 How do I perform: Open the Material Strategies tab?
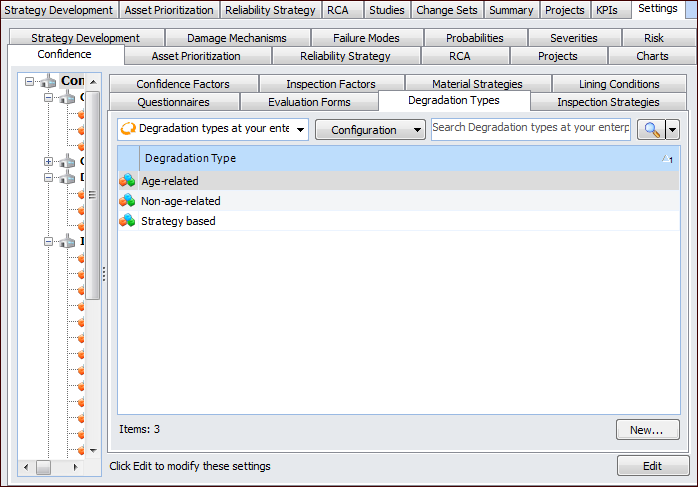[x=478, y=84]
